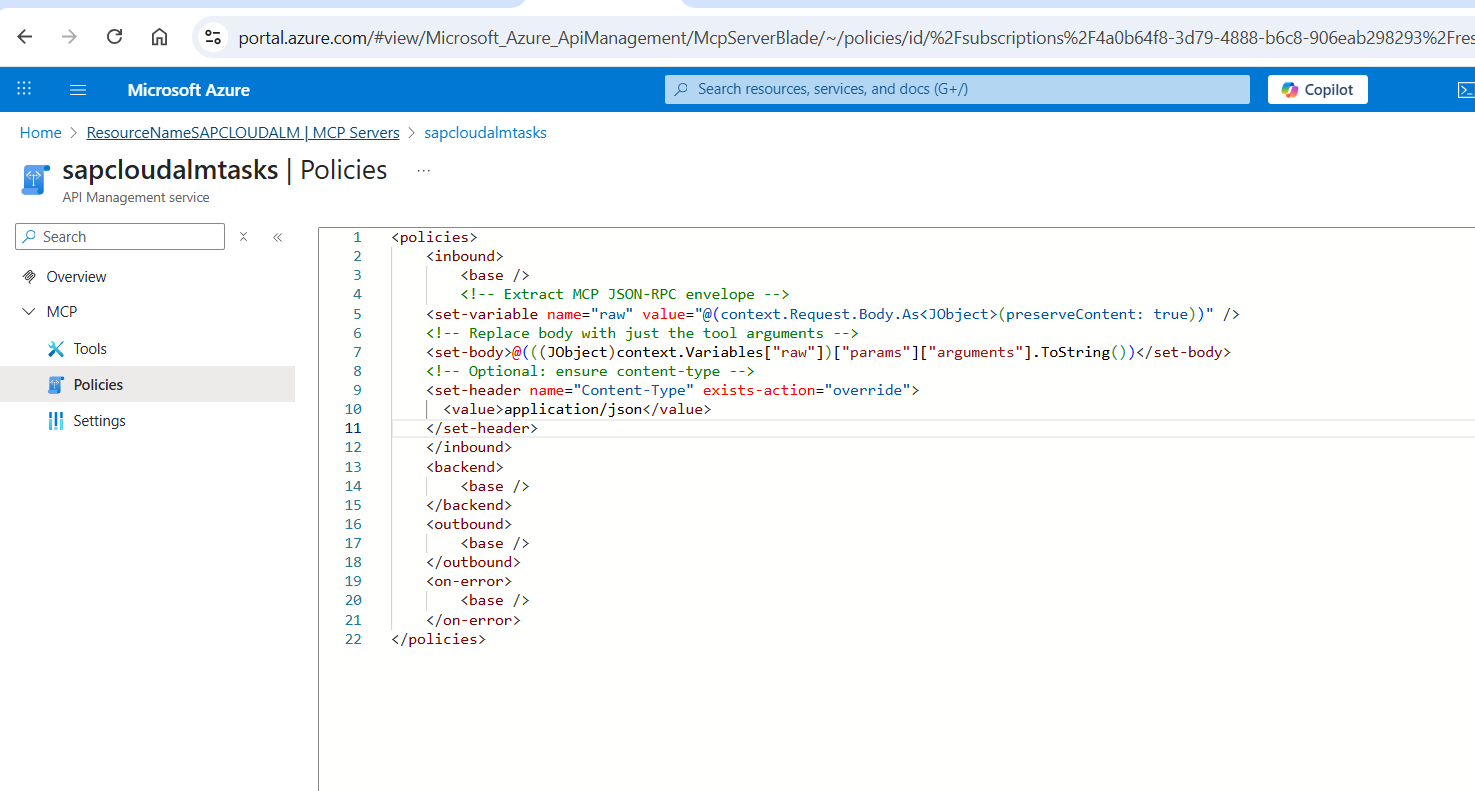Screen dimensions: 1475x791
Task: Collapse the MCP section chevron
Action: [x=28, y=312]
